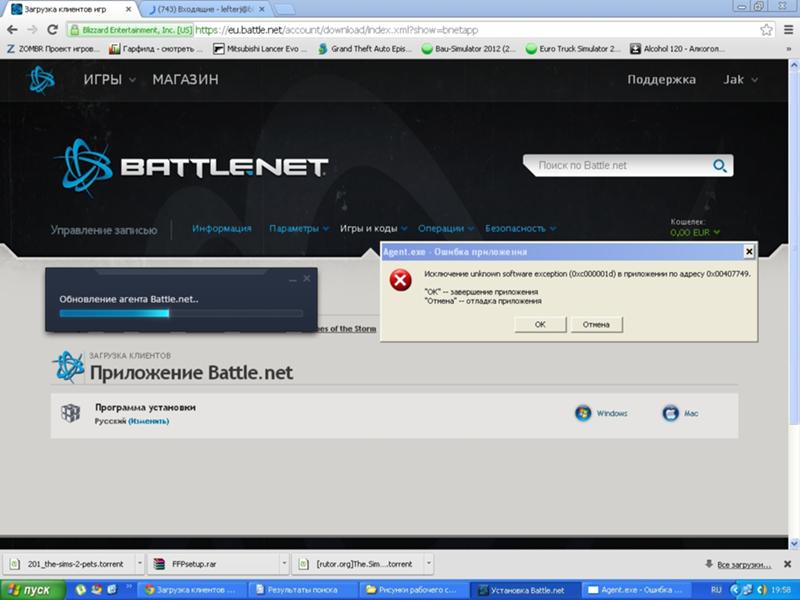Click the Windows download link text
This screenshot has height=600, width=800.
point(612,413)
